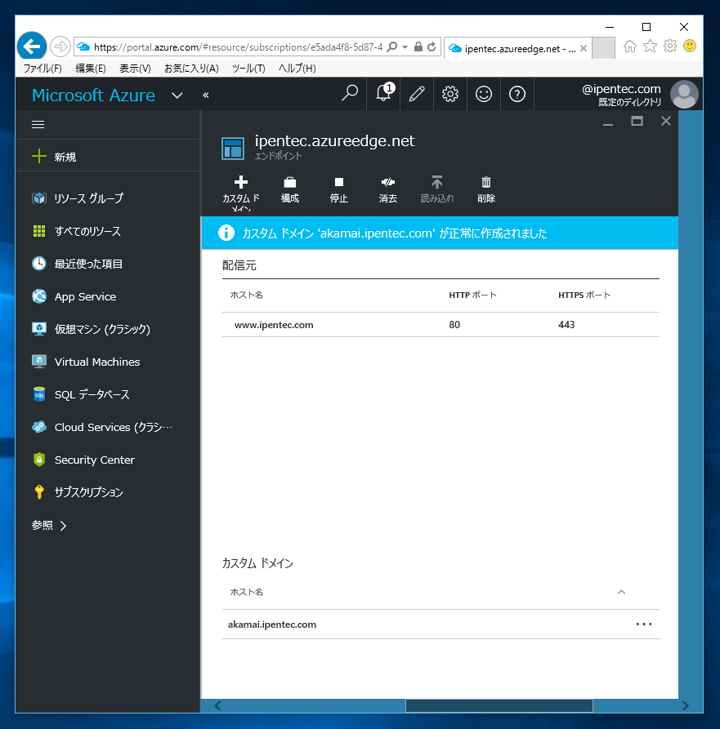Click 停止 stop toolbar button
720x729 pixels.
point(339,190)
